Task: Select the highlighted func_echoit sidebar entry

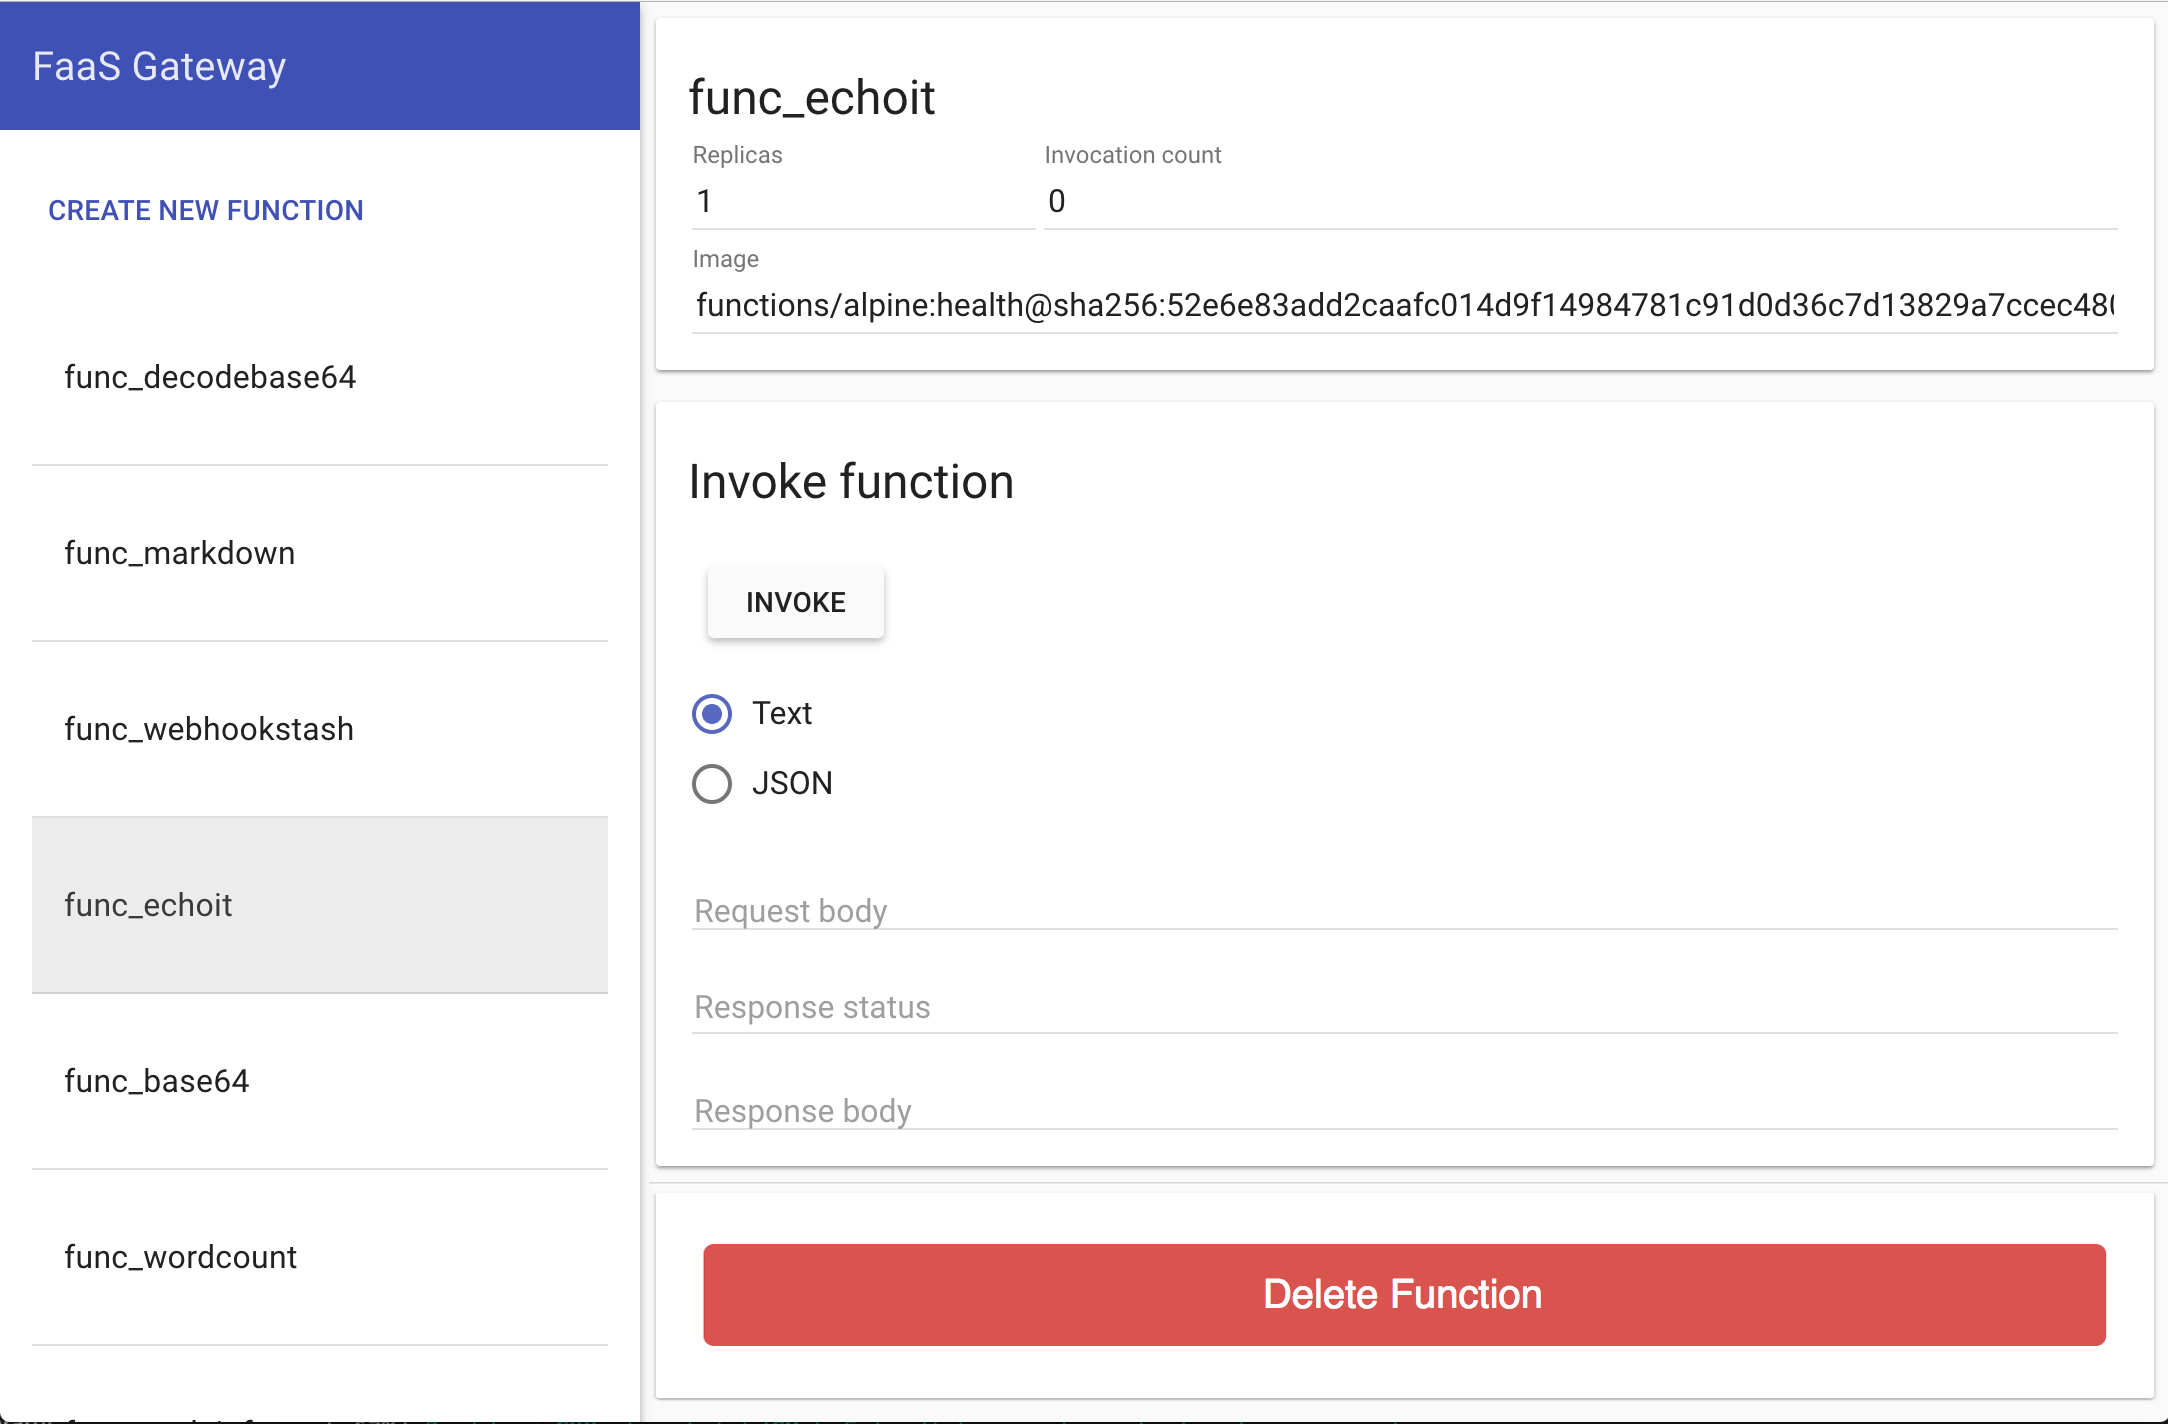Action: tap(320, 905)
